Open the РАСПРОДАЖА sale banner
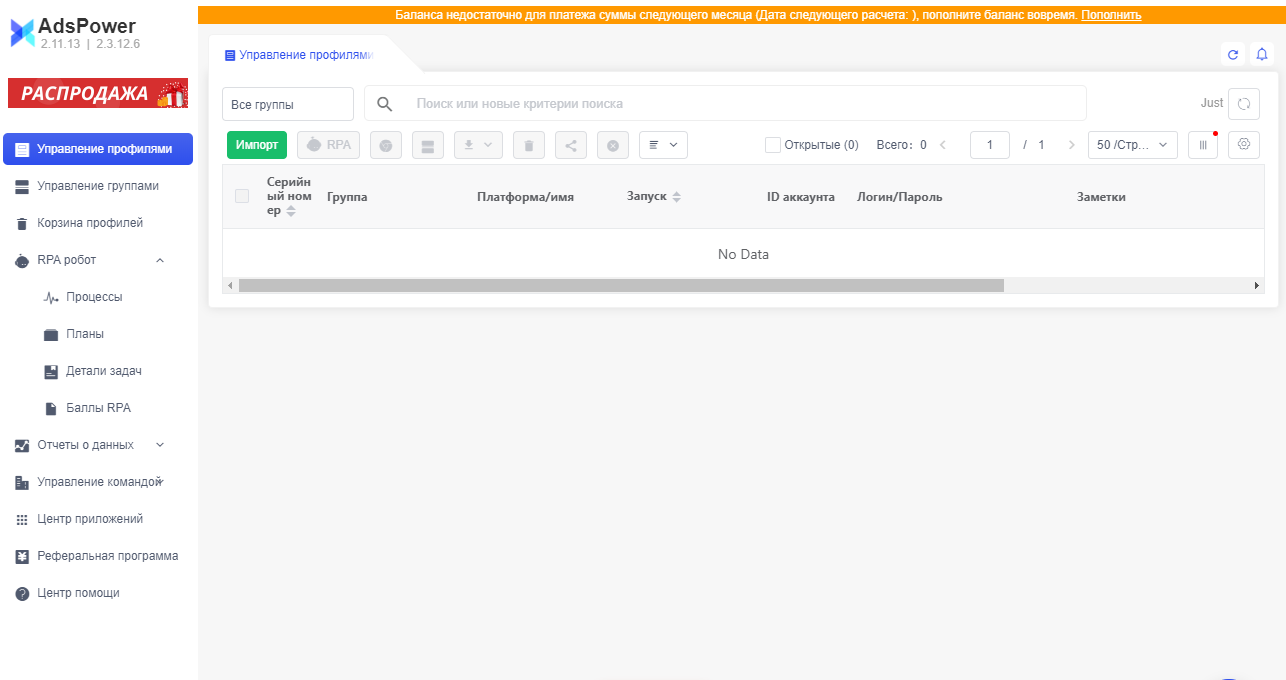 tap(98, 94)
